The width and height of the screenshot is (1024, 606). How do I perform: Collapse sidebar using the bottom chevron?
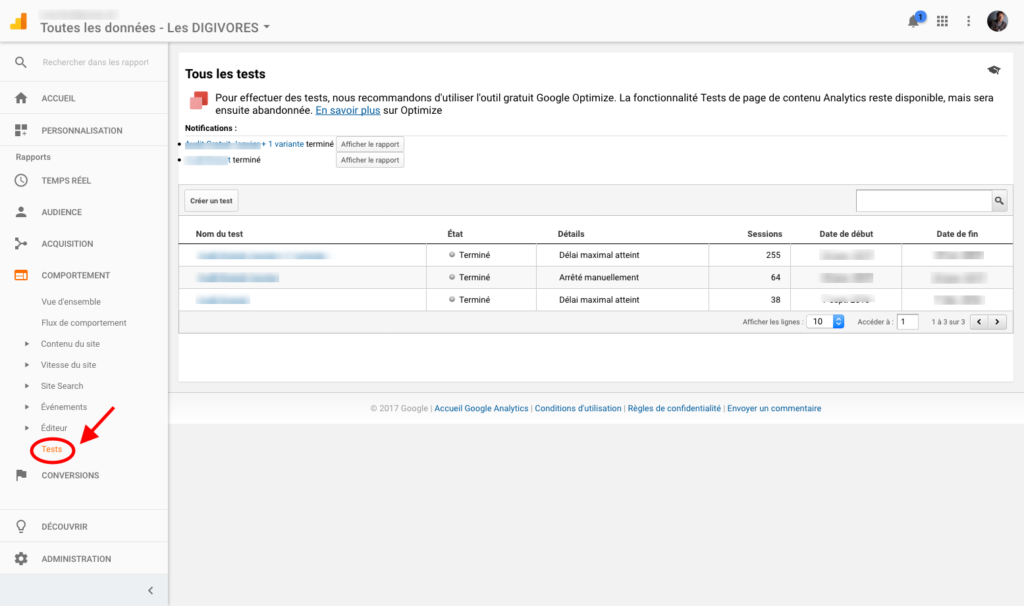[x=151, y=590]
